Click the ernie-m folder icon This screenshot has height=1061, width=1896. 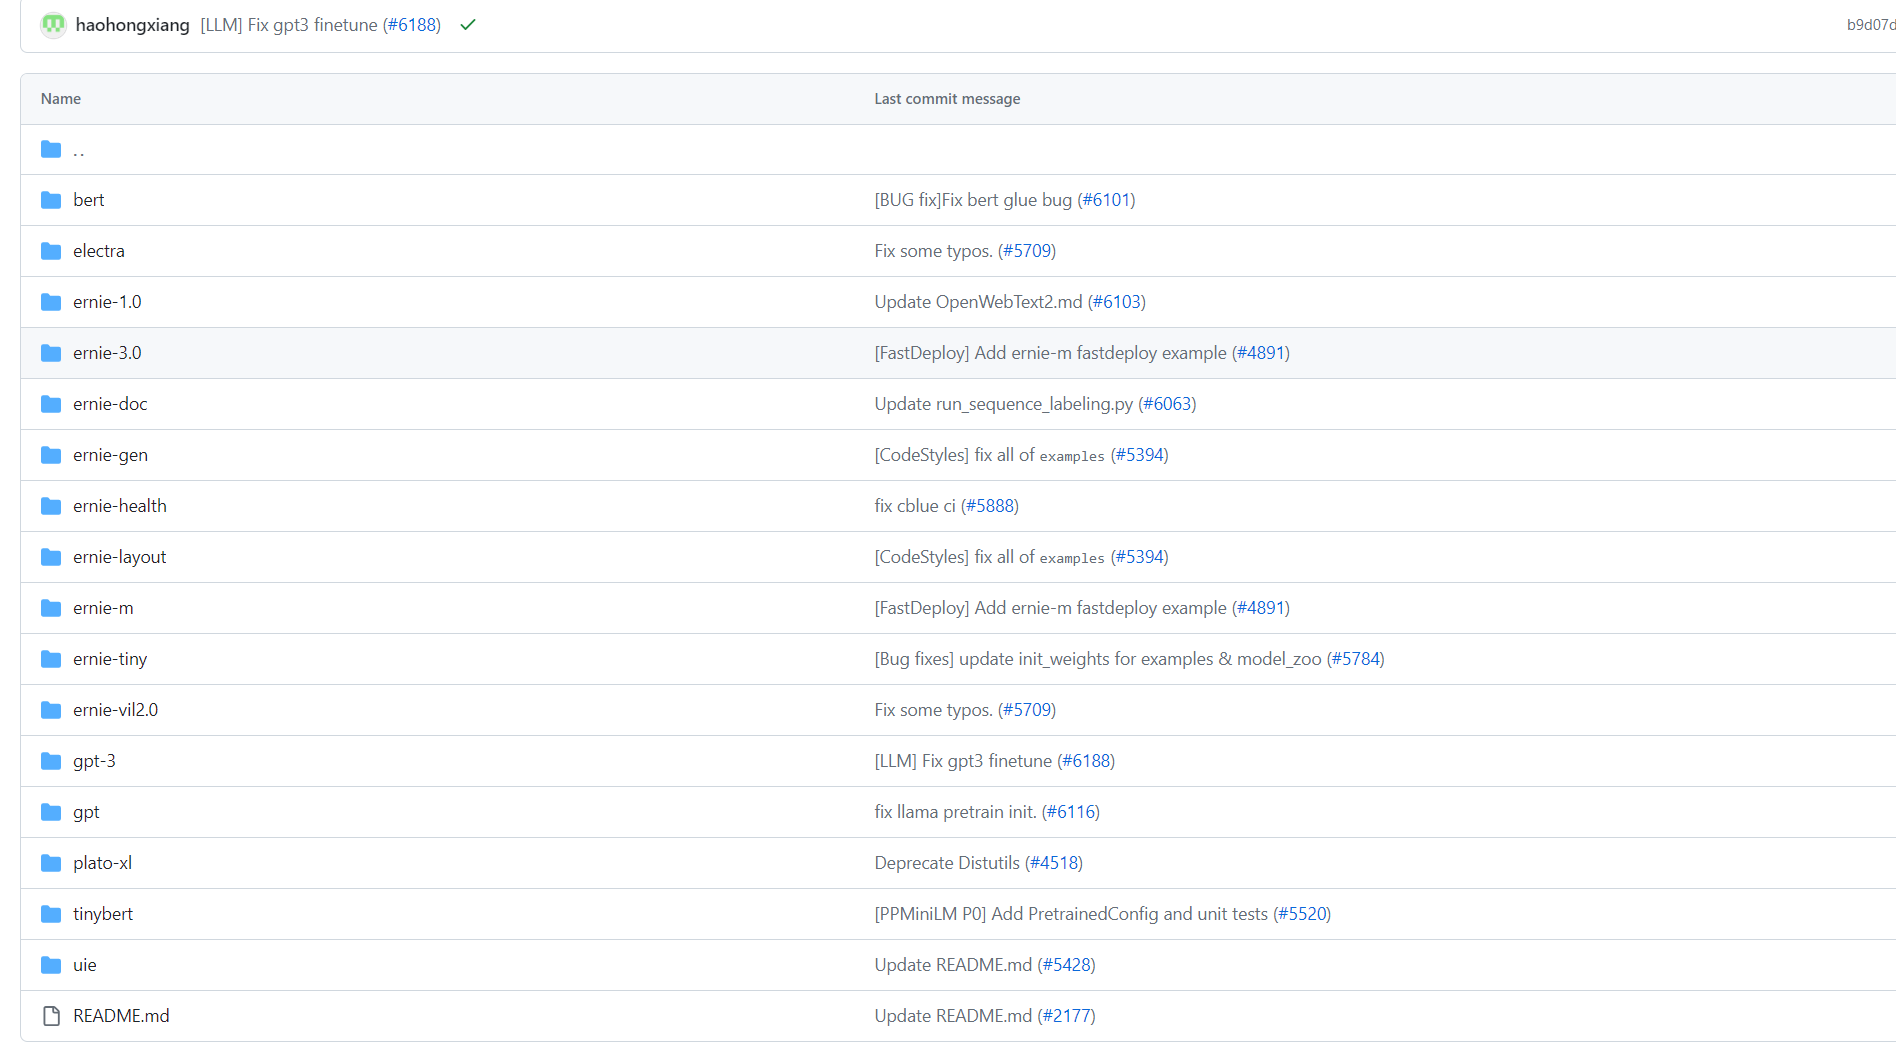tap(51, 608)
